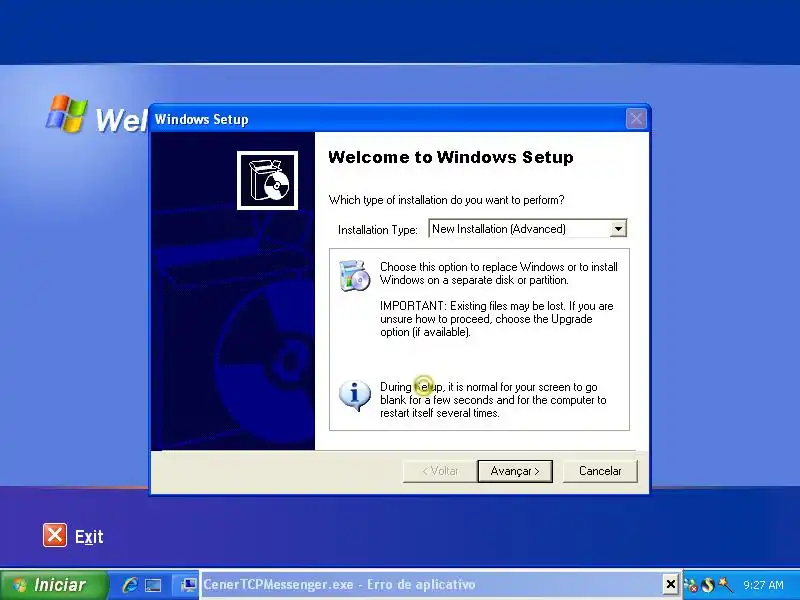Viewport: 800px width, 600px height.
Task: Click the Cancelar button
Action: tap(600, 471)
